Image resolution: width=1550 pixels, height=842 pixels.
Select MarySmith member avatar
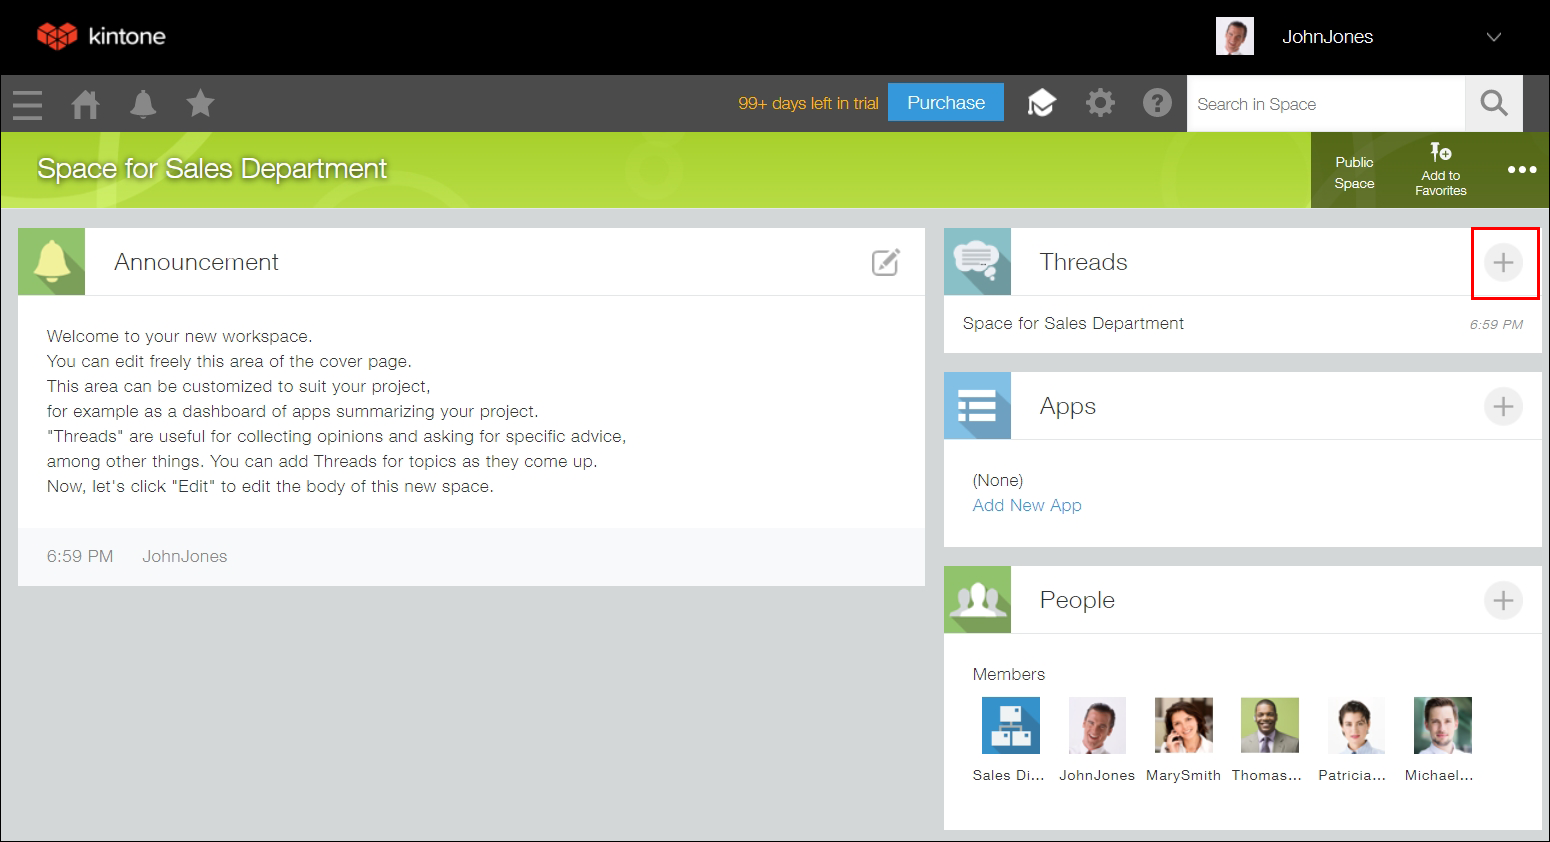1183,725
